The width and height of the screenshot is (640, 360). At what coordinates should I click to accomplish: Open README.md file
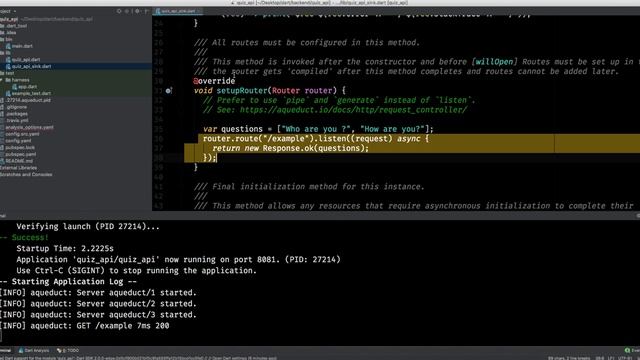point(19,161)
